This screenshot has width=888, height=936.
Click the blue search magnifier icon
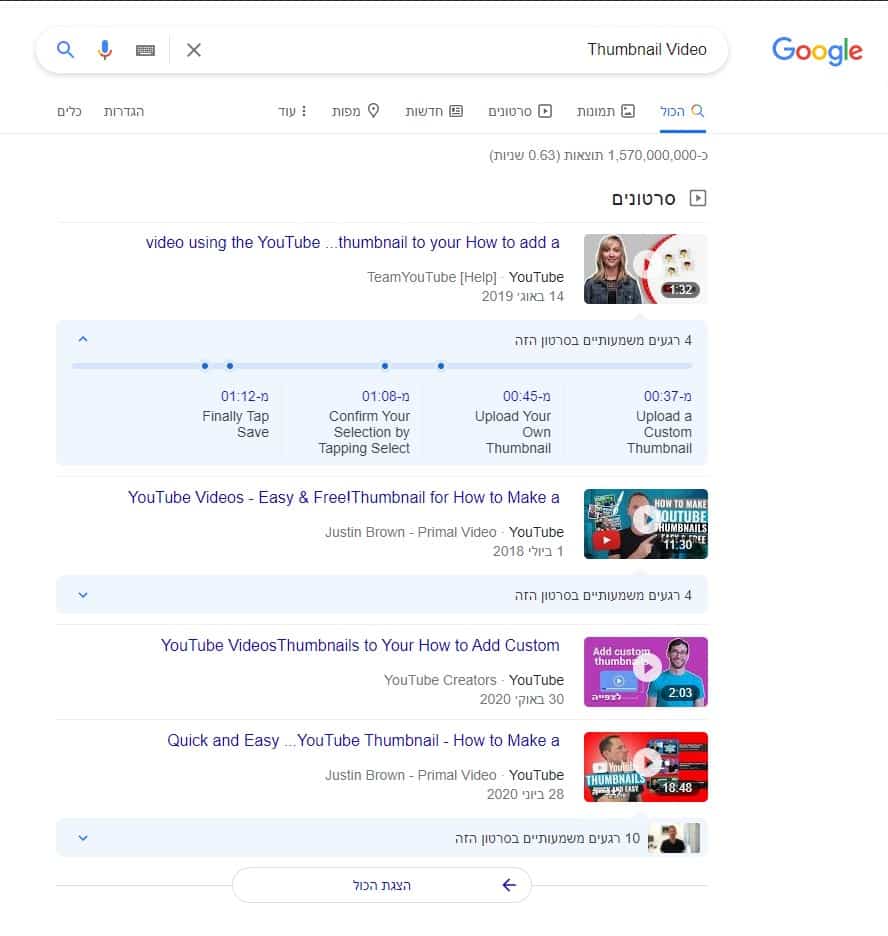[x=65, y=50]
